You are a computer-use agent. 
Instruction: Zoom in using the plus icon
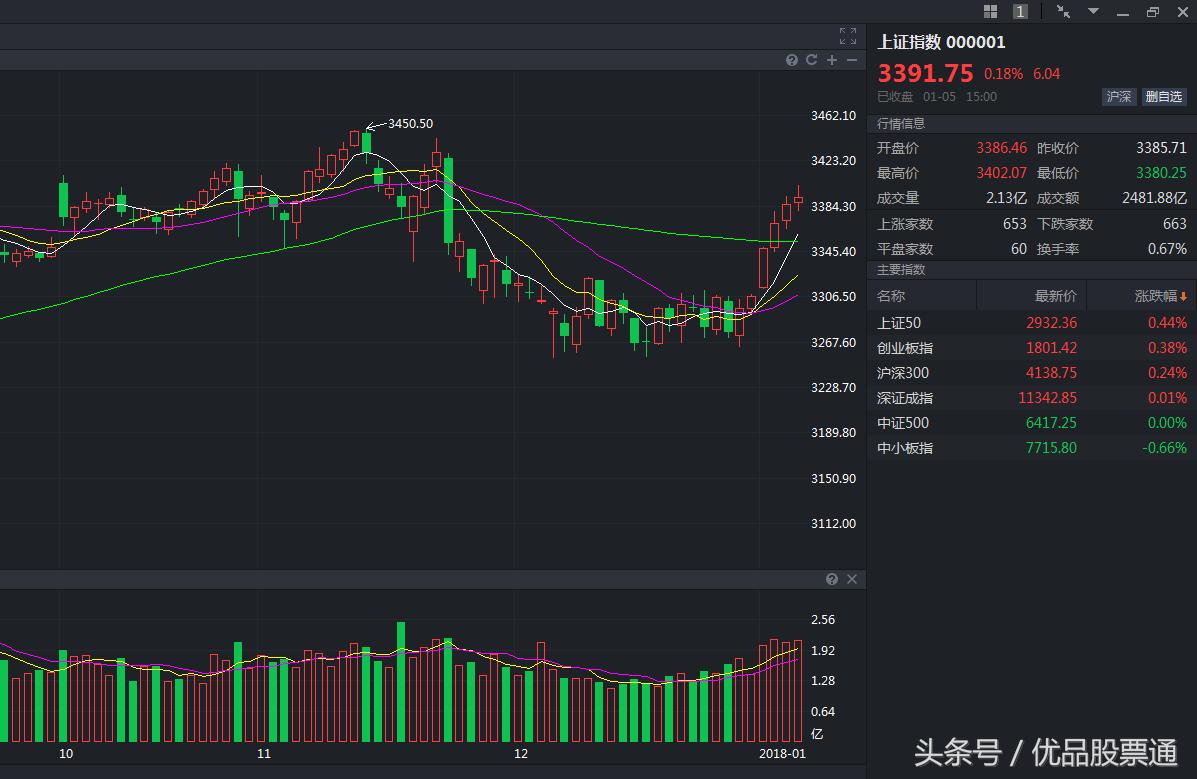(831, 60)
